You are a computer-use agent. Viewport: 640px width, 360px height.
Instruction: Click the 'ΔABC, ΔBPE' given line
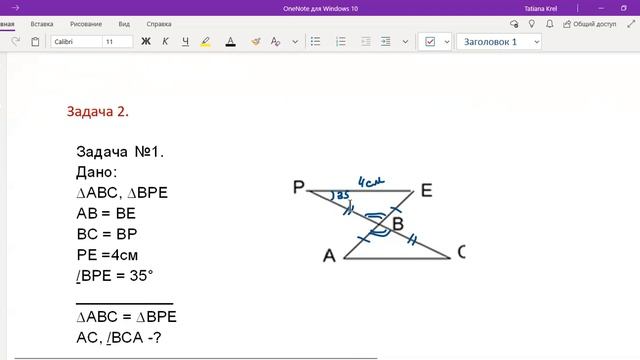[x=122, y=192]
